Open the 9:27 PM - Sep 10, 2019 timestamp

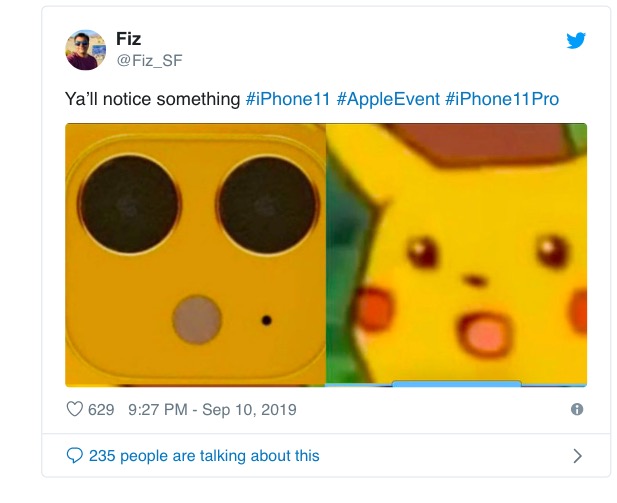tap(211, 409)
